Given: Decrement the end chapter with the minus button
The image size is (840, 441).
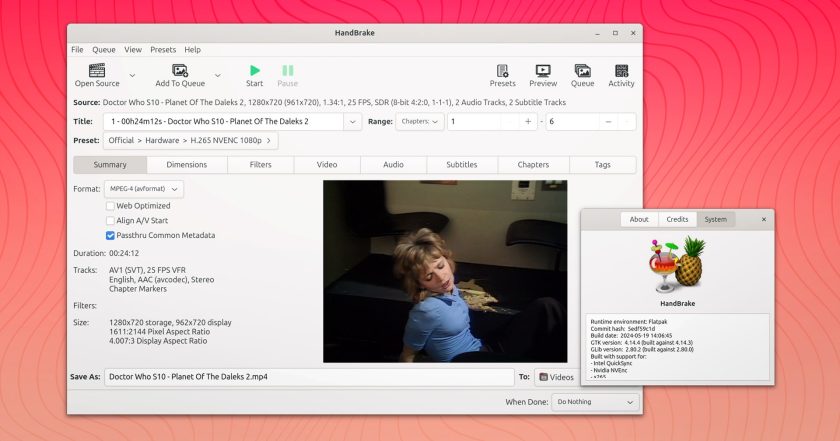Looking at the screenshot, I should [x=608, y=122].
